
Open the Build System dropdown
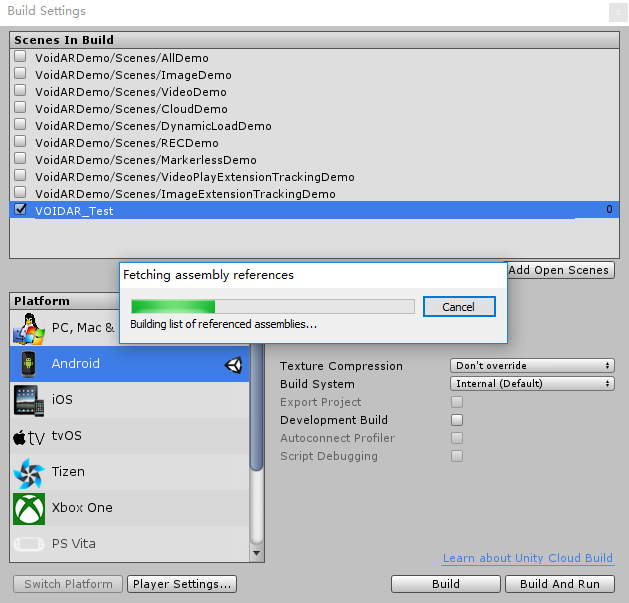(532, 384)
